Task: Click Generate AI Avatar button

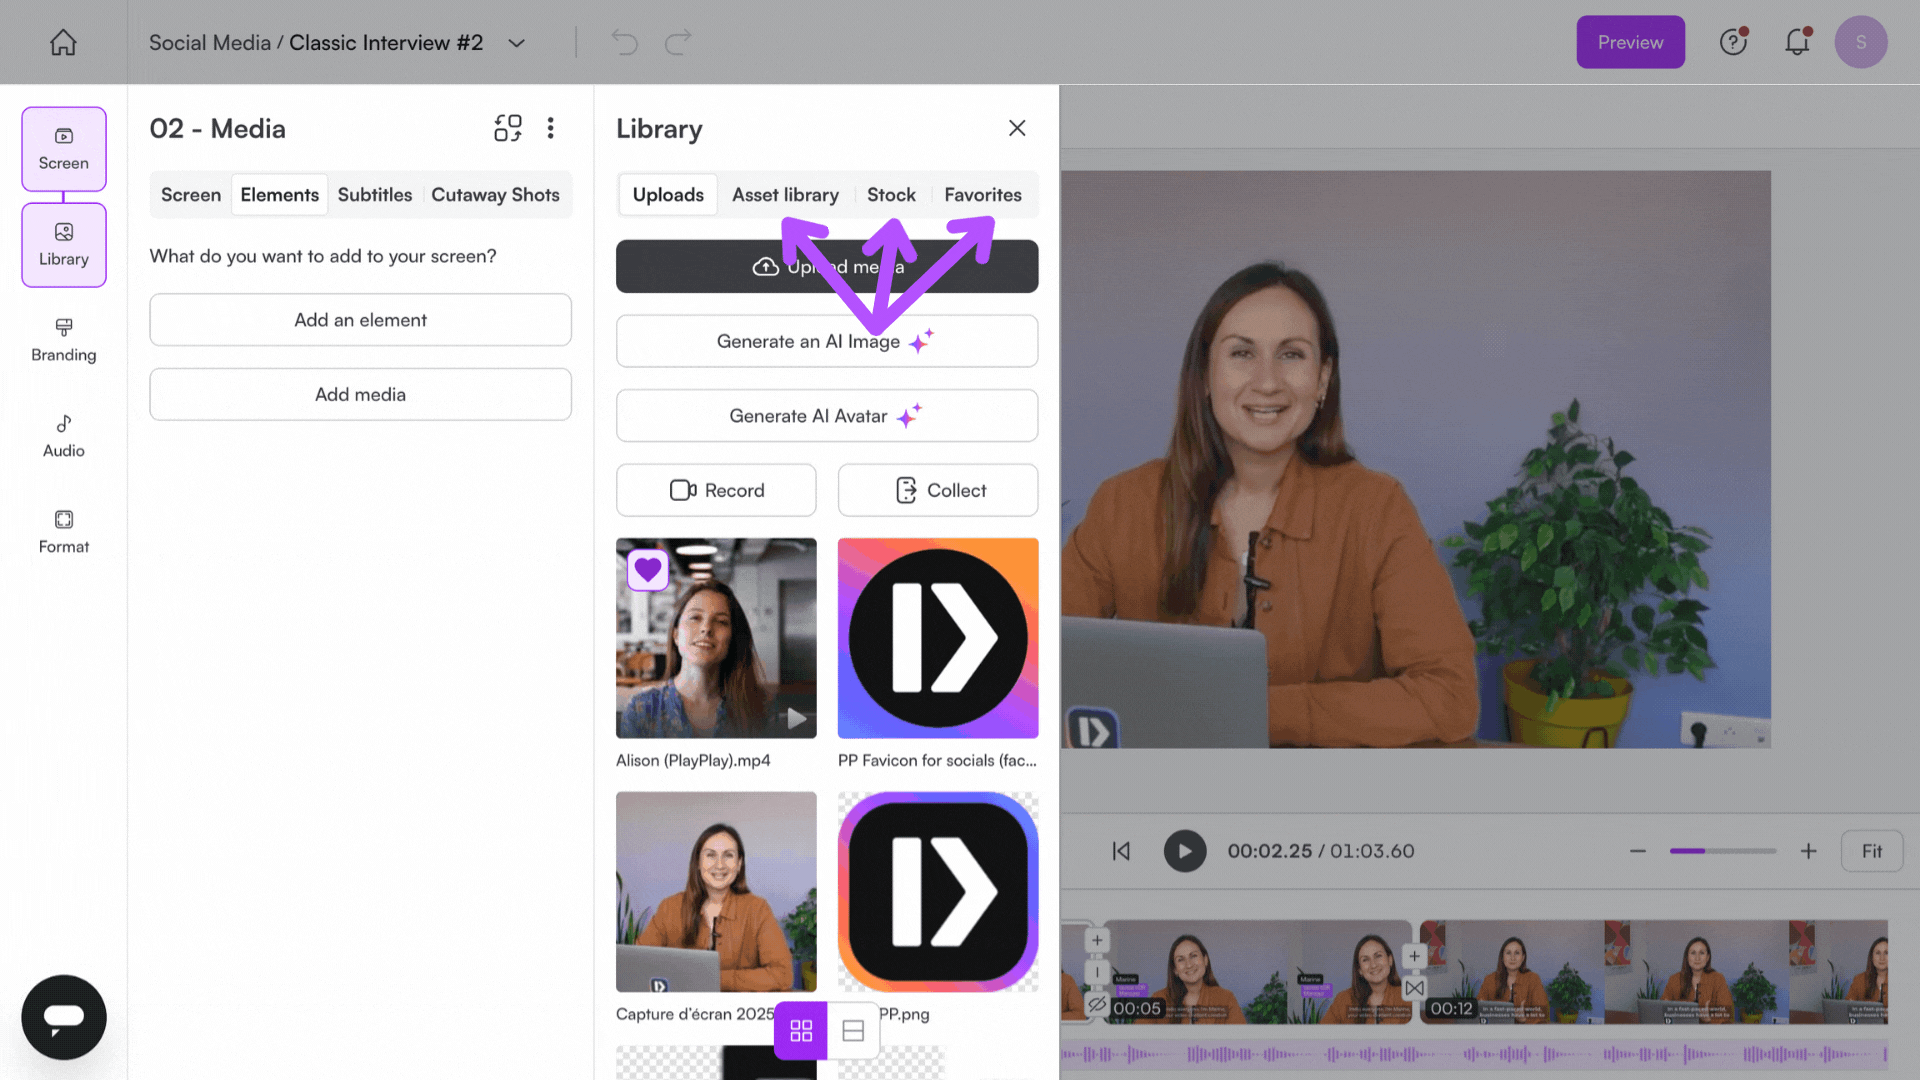Action: pos(826,416)
